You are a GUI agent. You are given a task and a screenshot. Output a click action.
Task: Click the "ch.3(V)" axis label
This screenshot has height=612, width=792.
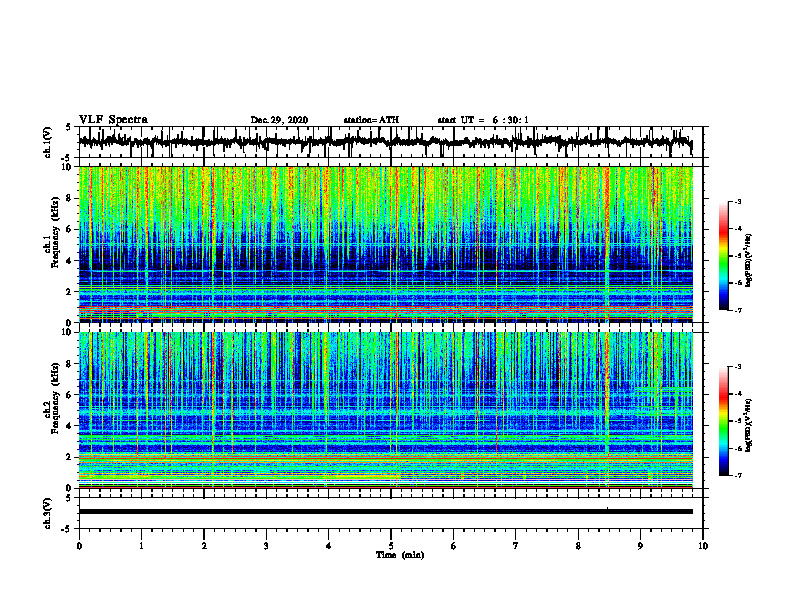pos(47,513)
